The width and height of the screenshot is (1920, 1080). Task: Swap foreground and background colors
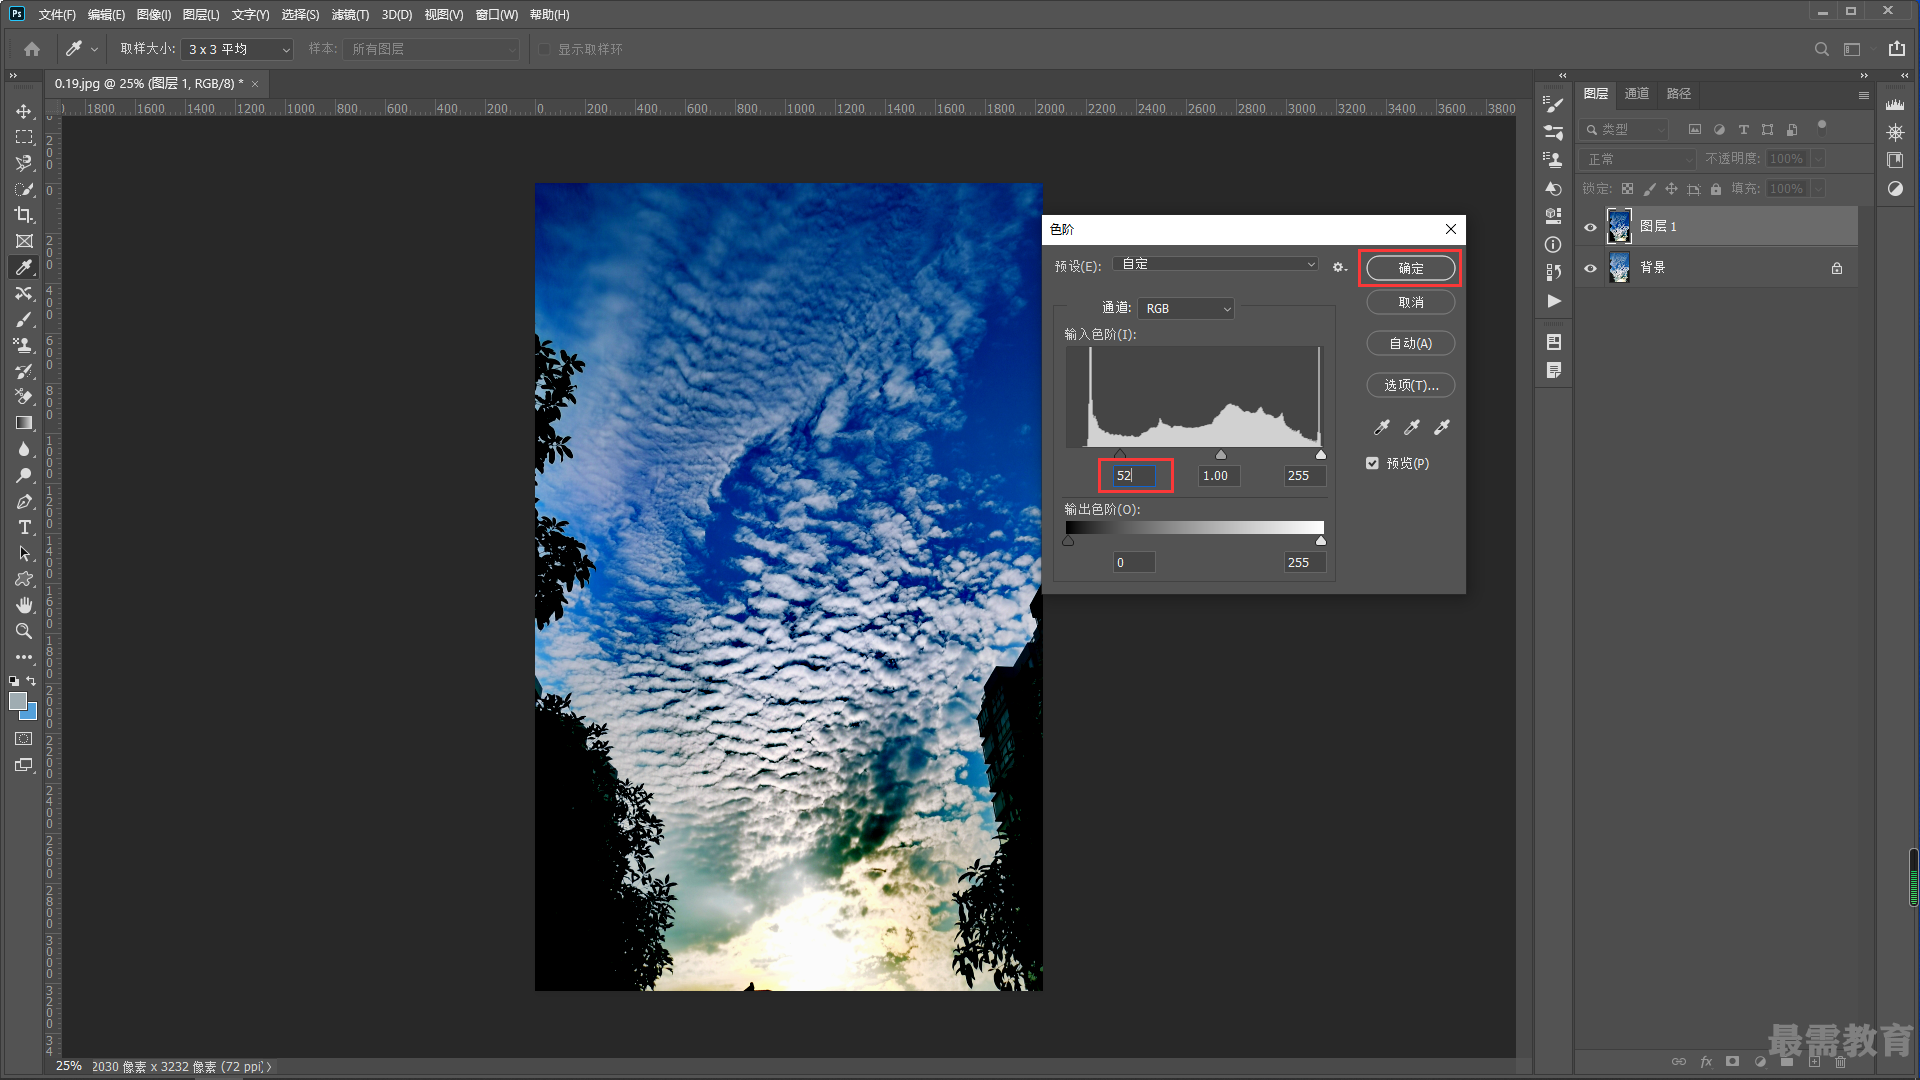point(31,681)
